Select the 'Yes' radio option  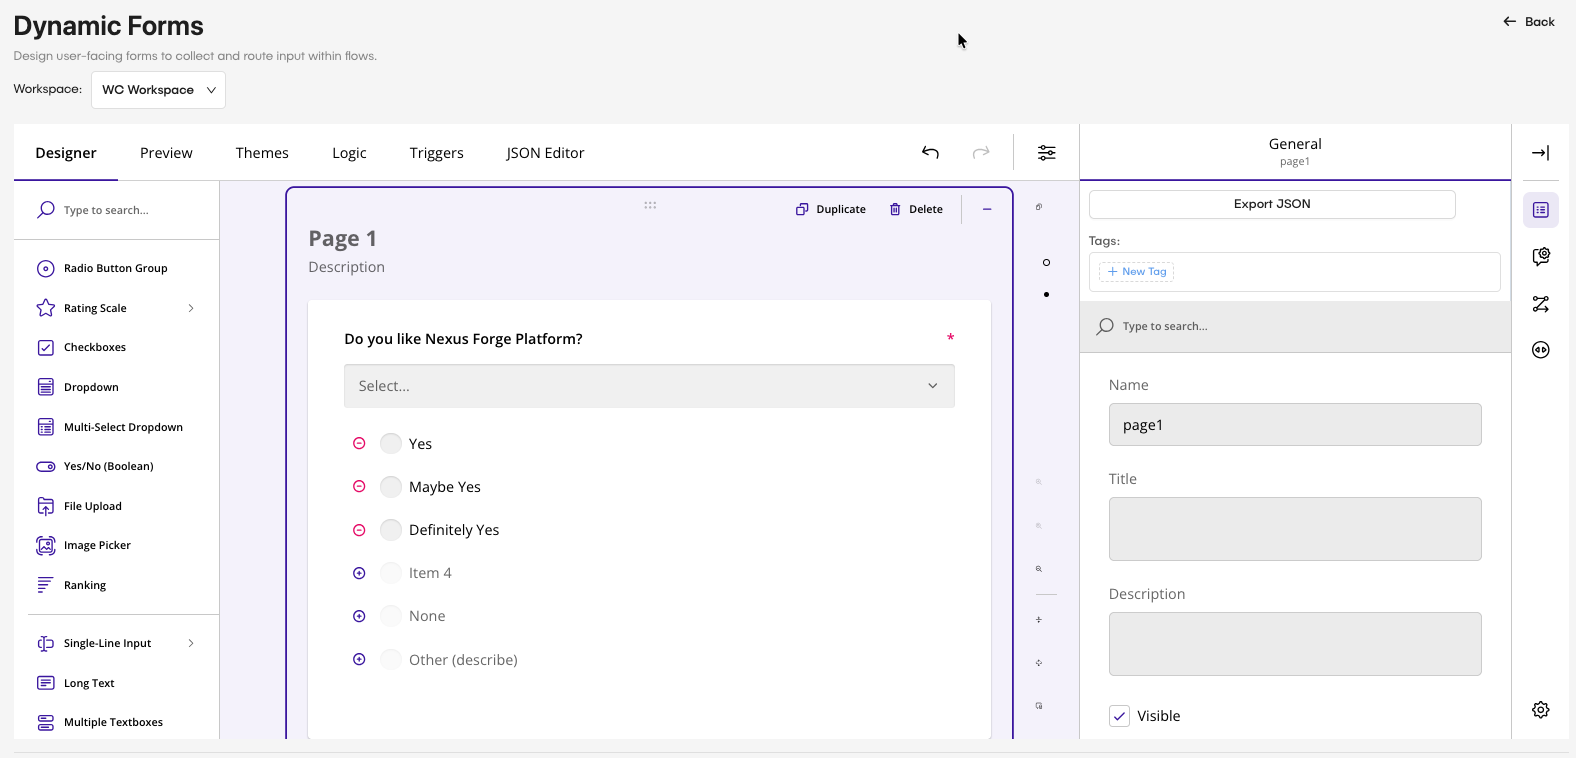coord(391,444)
